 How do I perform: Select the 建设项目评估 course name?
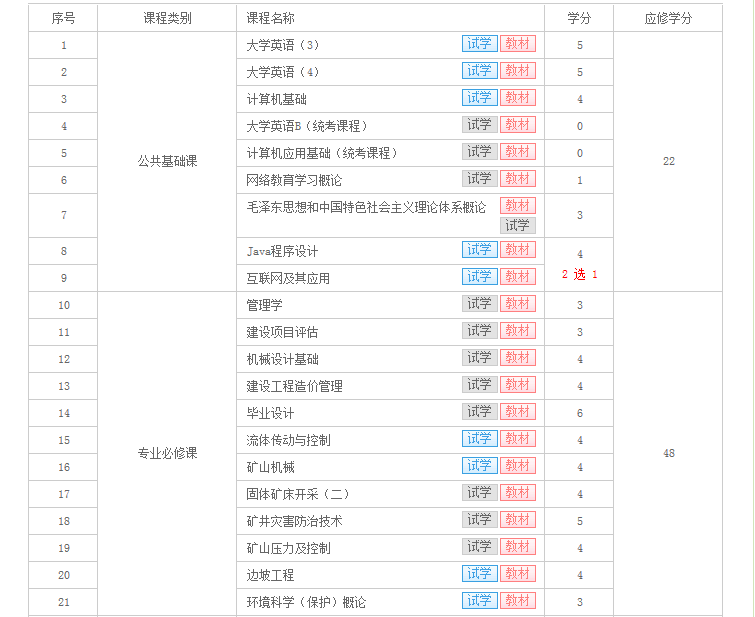coord(282,332)
